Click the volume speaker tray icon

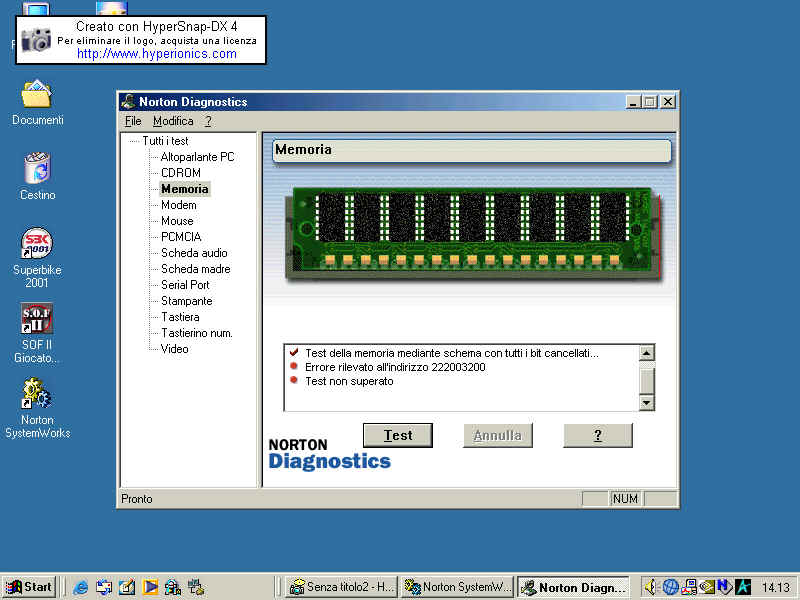[649, 587]
